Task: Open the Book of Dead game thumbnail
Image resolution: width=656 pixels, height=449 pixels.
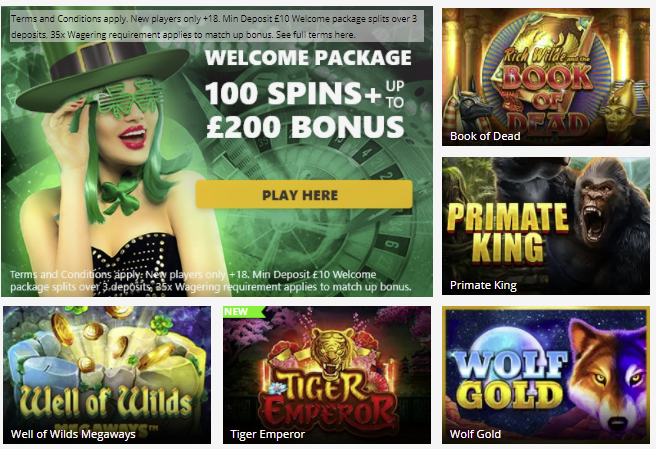Action: tap(546, 77)
